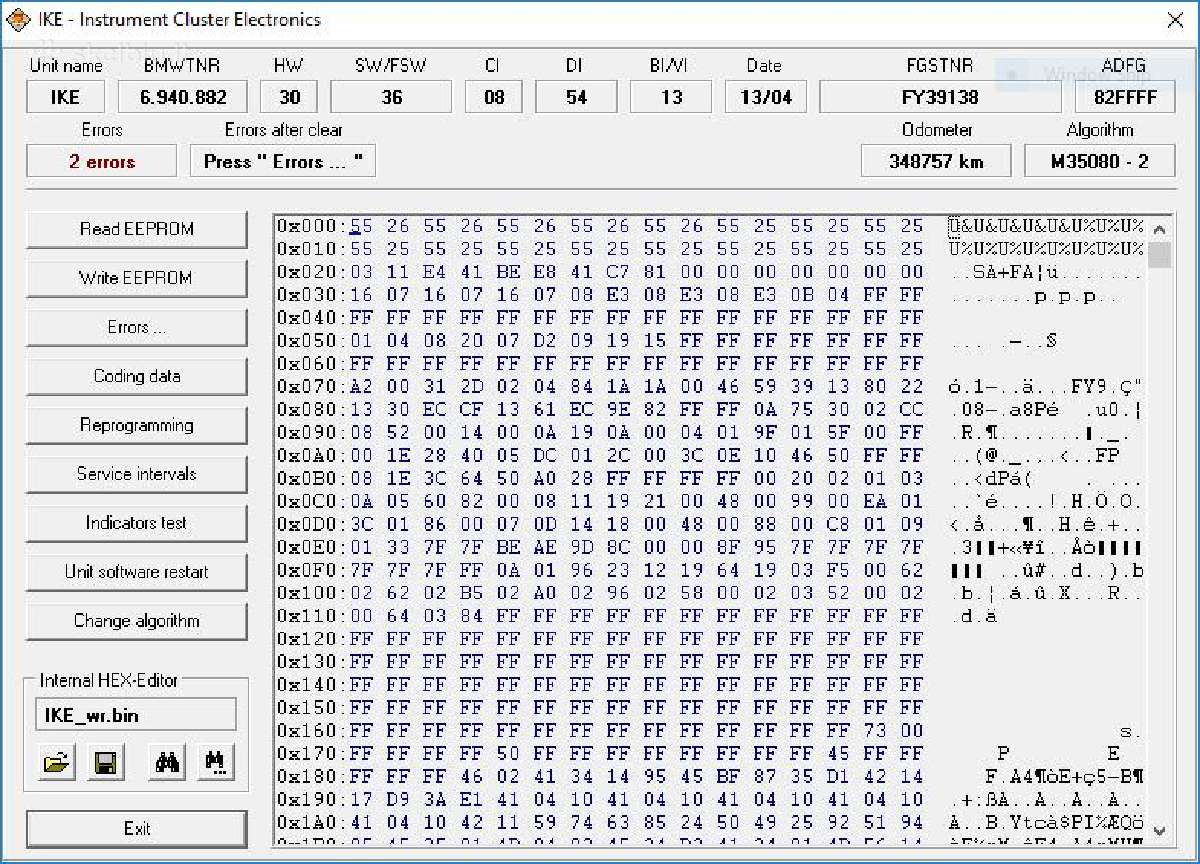Select the FGSTNR value FY39138
Screen dimensions: 1200x864
(x=940, y=97)
